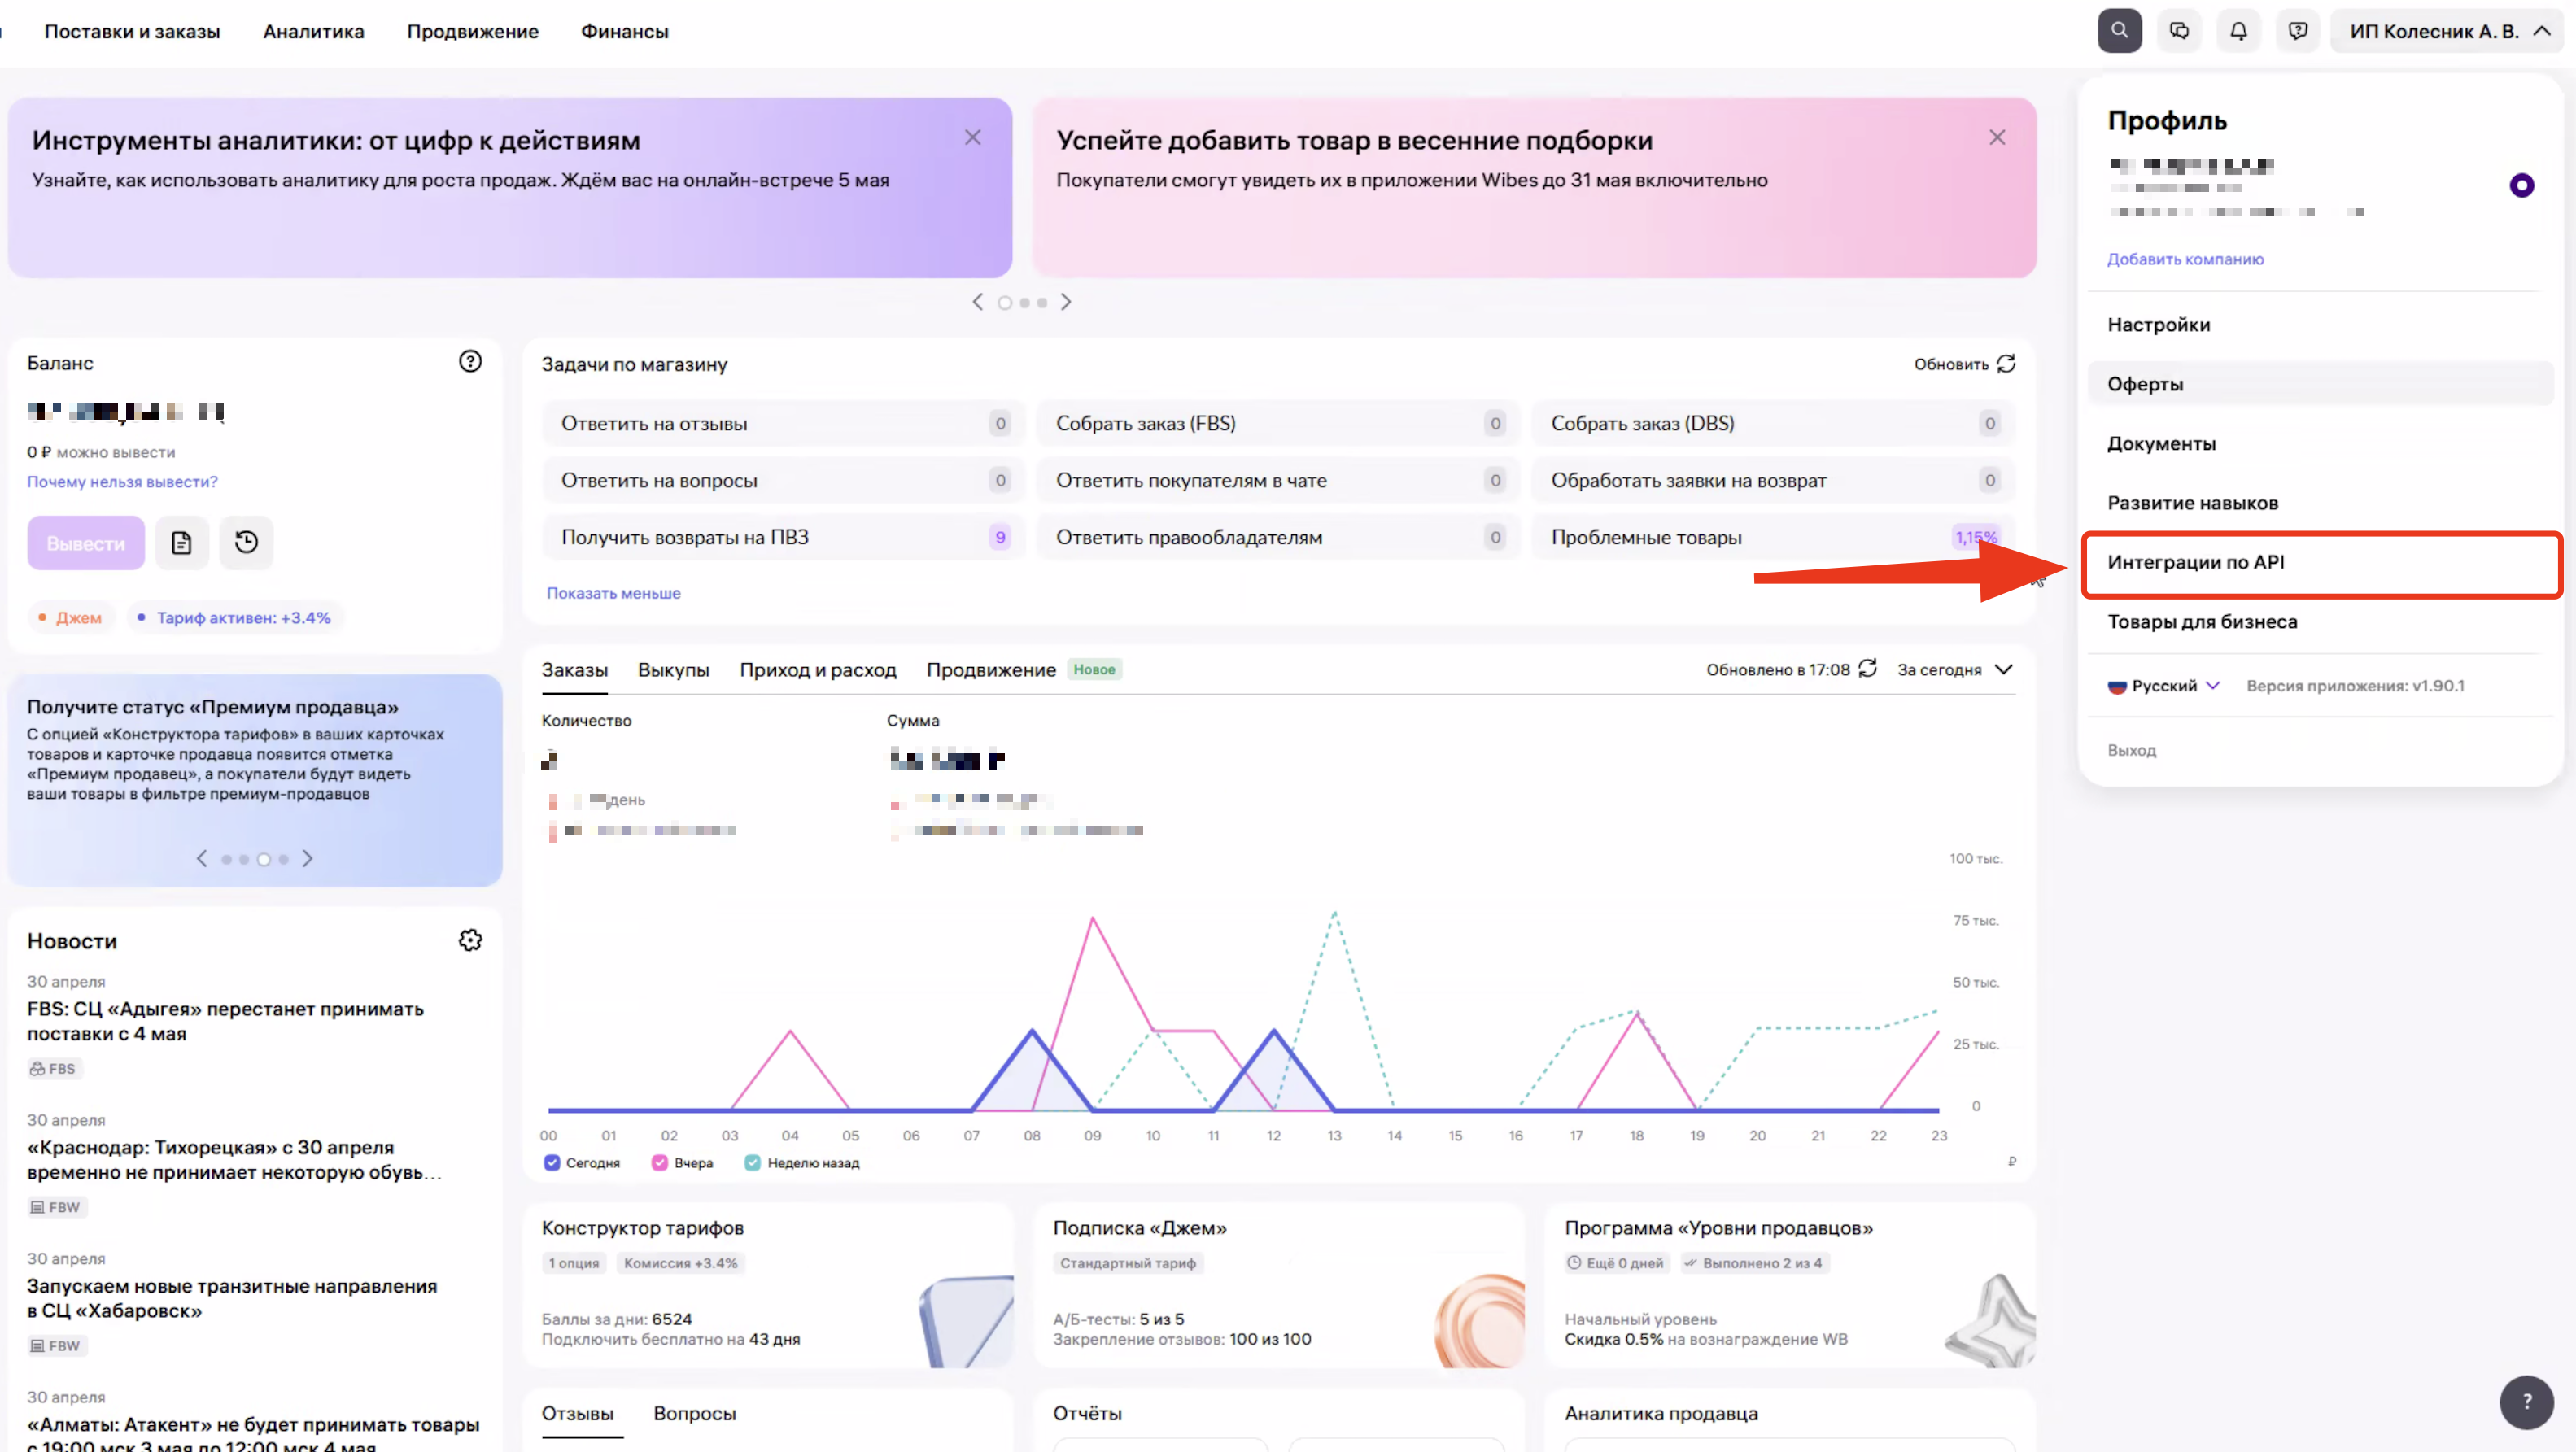Viewport: 2576px width, 1452px height.
Task: Open the search icon in top bar
Action: click(x=2119, y=31)
